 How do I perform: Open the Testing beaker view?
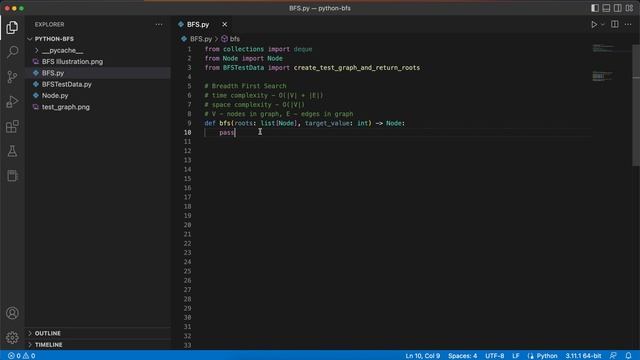tap(12, 151)
